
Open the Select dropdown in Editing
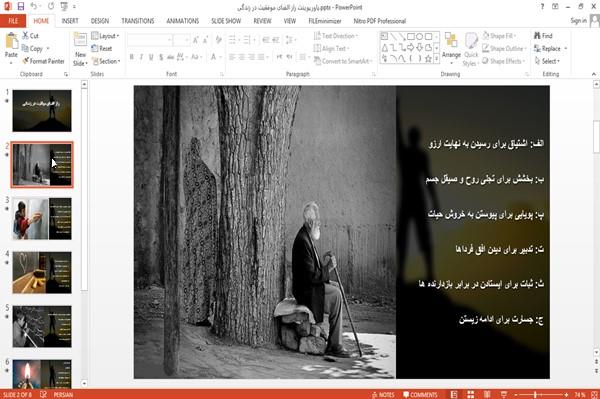click(x=547, y=61)
